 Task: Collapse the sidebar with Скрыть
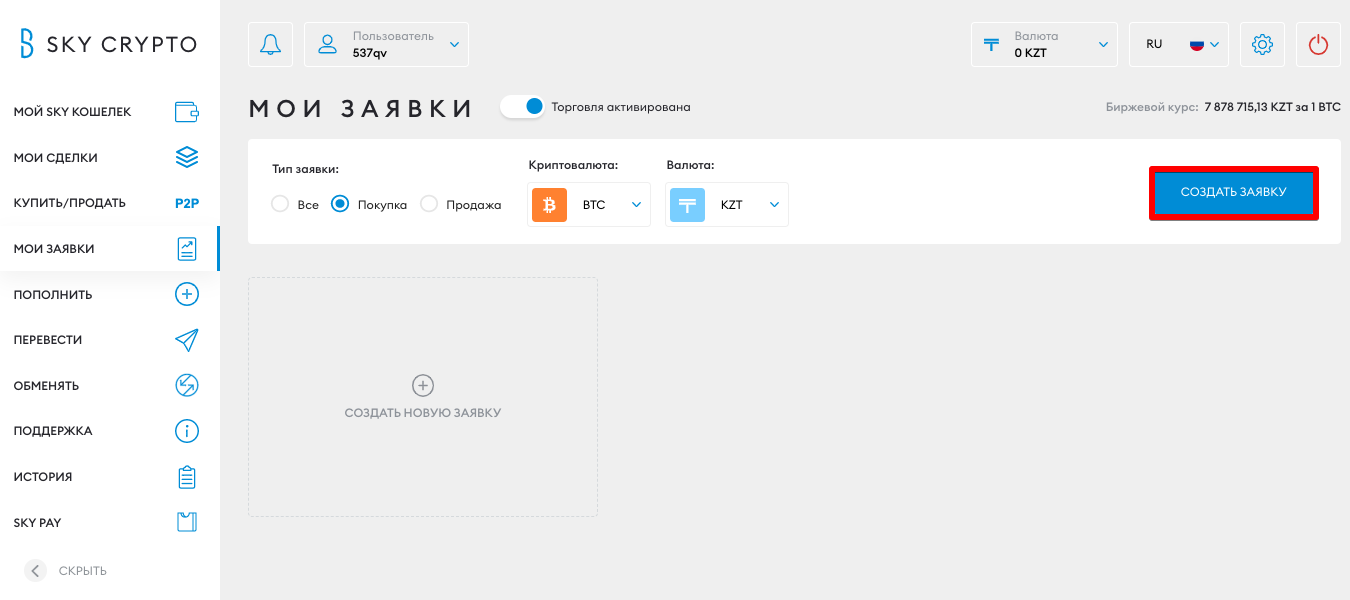pos(66,571)
